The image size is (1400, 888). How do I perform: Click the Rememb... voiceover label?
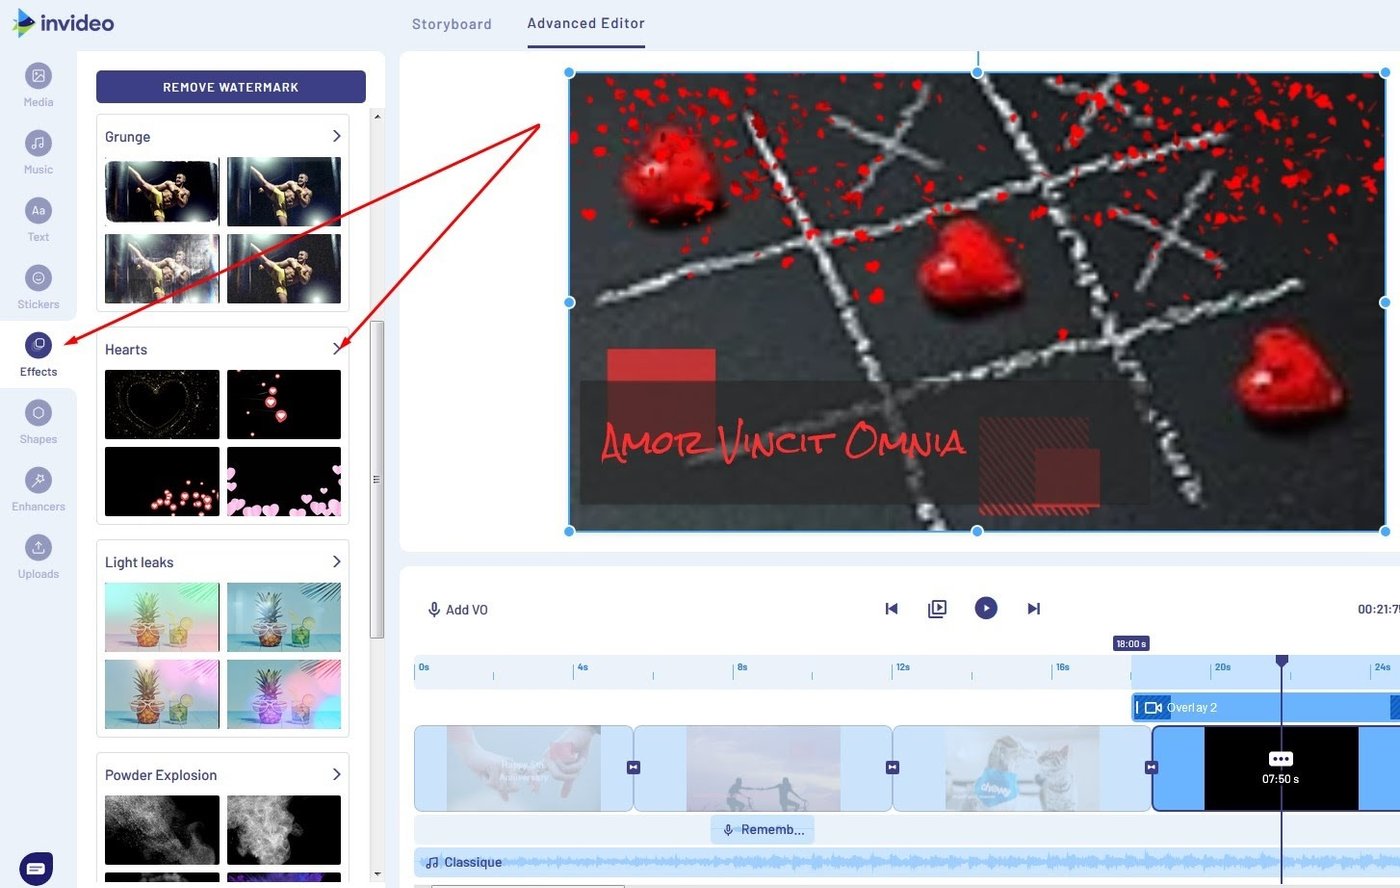tap(762, 829)
